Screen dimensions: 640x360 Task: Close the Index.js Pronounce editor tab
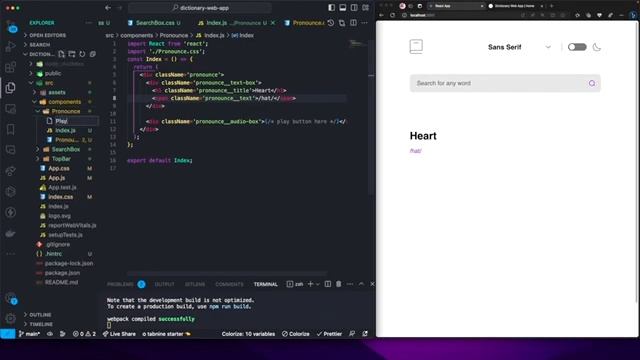coord(273,23)
